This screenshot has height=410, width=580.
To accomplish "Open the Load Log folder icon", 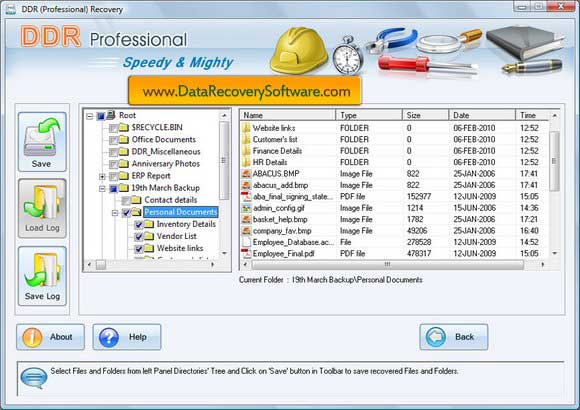I will point(42,203).
